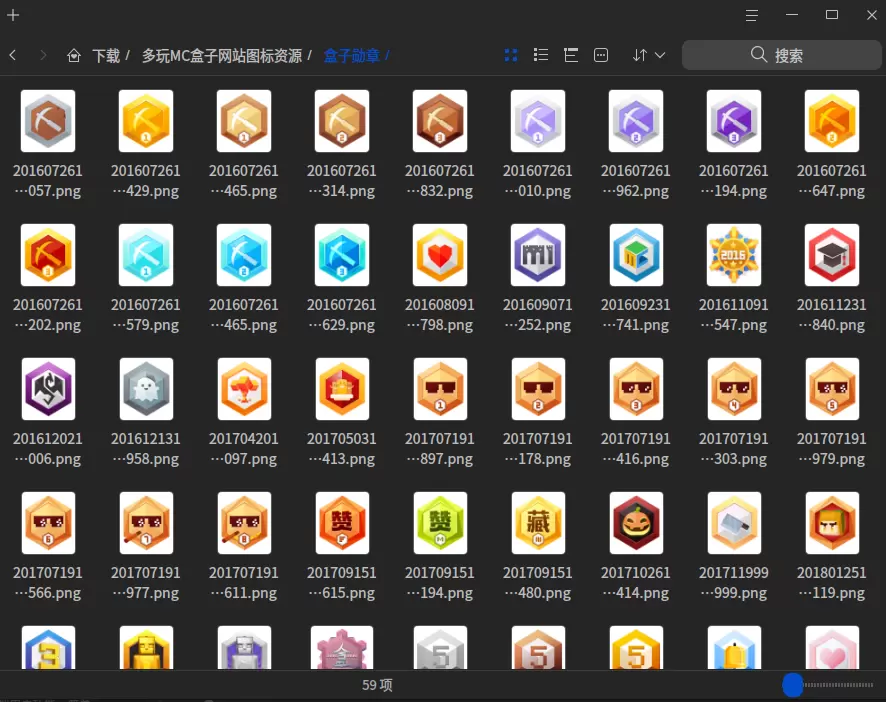
Task: Select gold pickaxe badge …429.png
Action: 146,121
